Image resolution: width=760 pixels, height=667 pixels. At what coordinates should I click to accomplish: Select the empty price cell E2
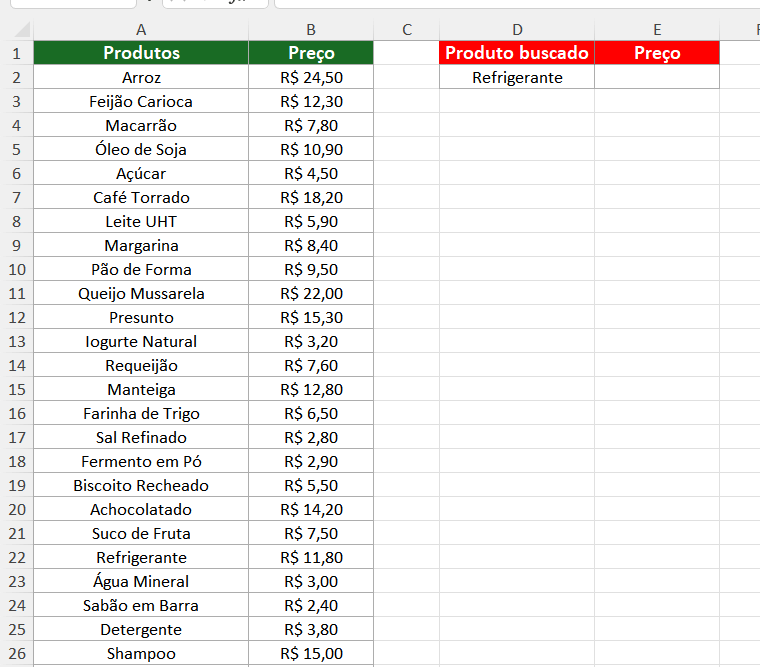click(657, 77)
